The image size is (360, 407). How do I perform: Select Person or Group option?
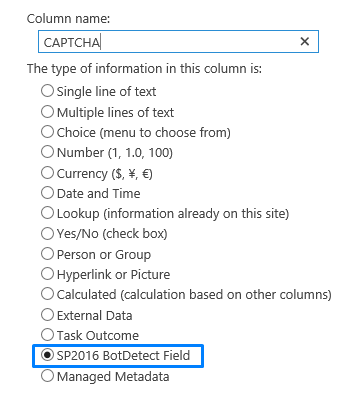[x=47, y=254]
